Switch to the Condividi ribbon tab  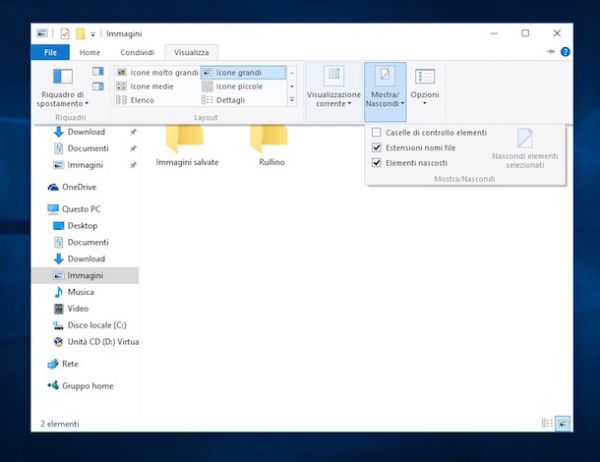click(x=137, y=52)
